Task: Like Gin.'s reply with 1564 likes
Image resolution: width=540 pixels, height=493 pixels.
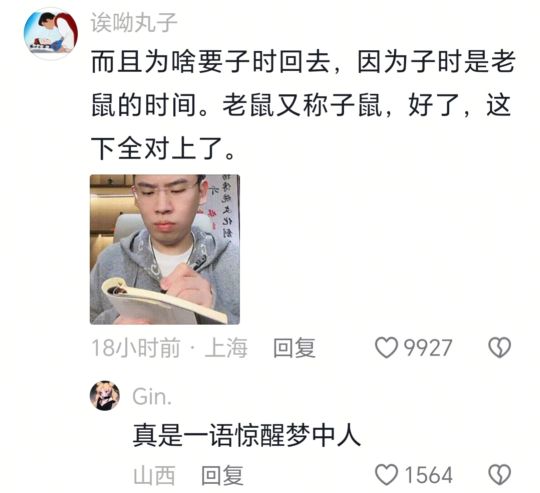Action: tap(386, 475)
